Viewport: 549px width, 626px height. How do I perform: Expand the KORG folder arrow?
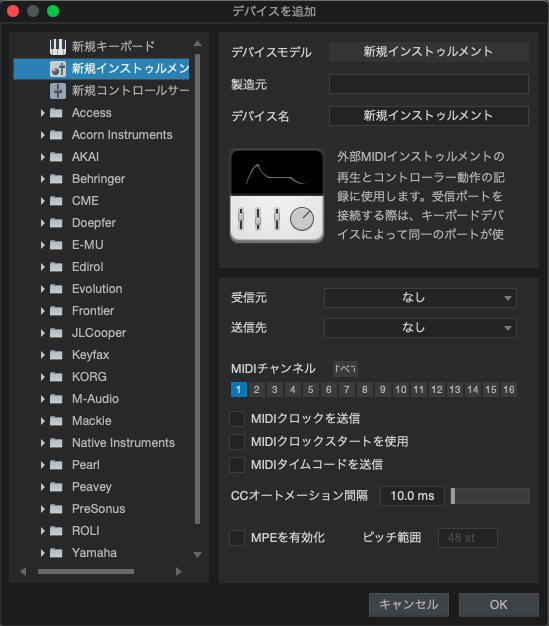pos(42,376)
